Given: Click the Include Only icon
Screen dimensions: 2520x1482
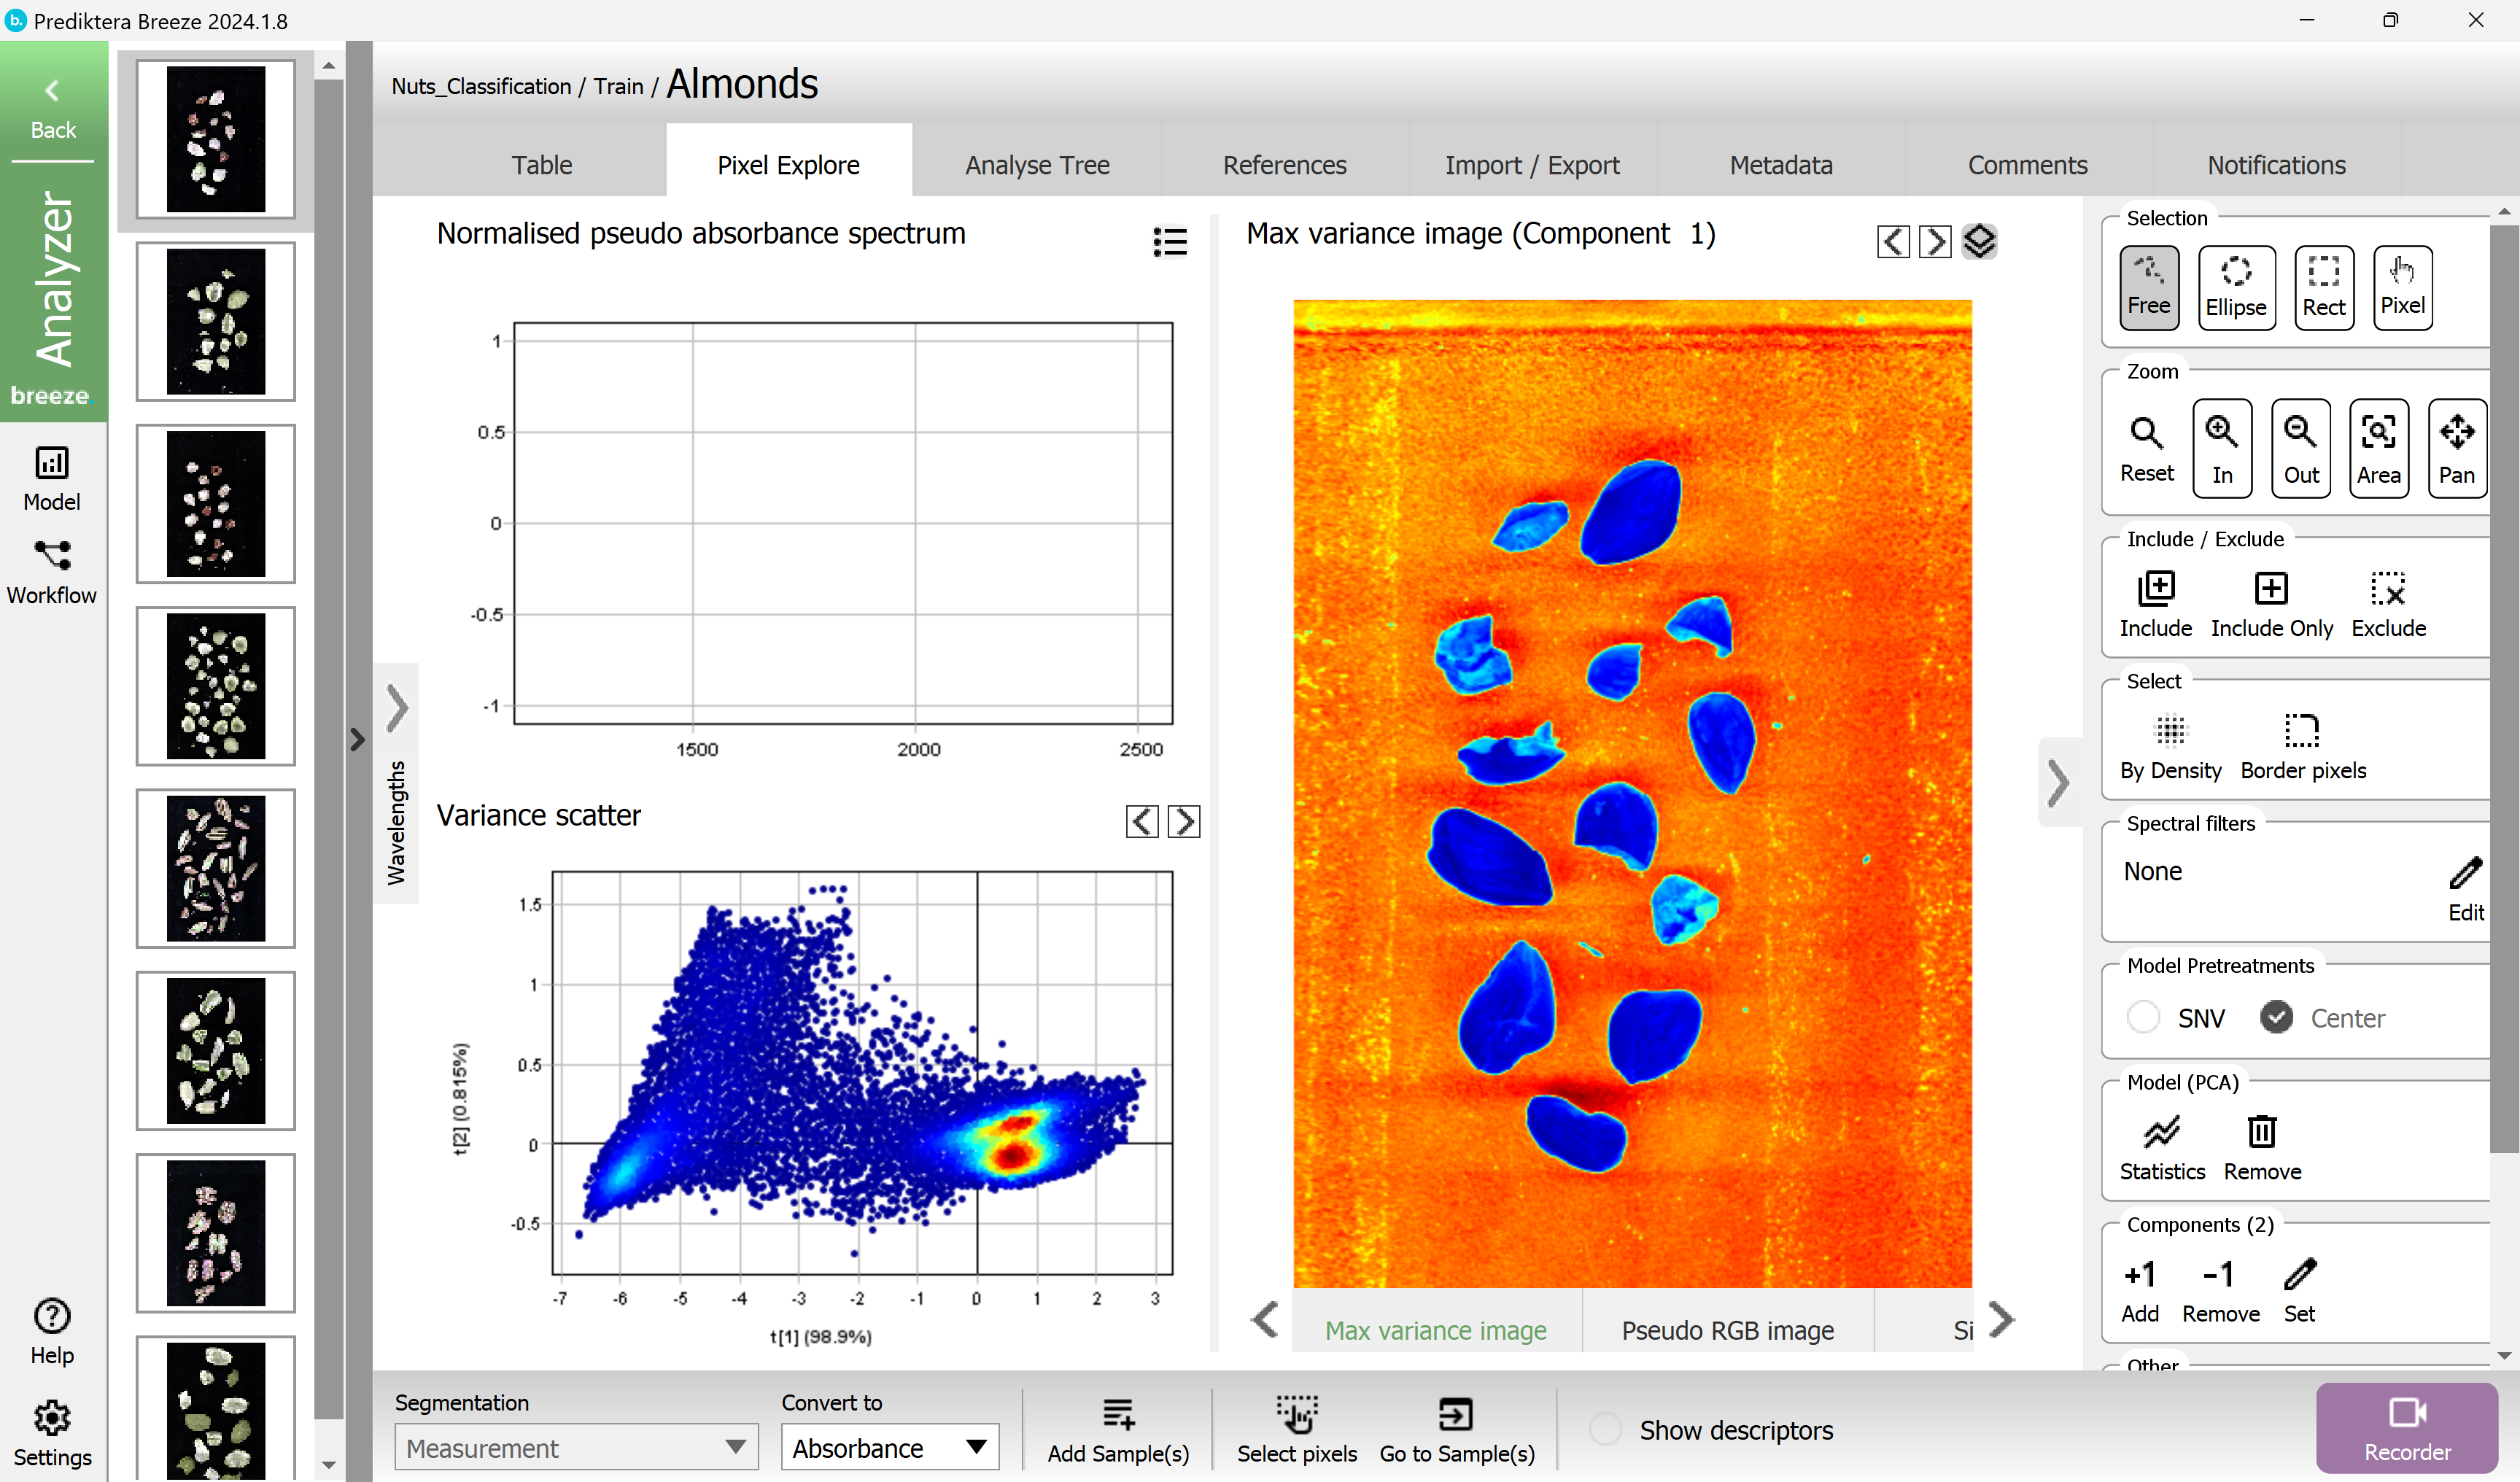Looking at the screenshot, I should coord(2272,591).
